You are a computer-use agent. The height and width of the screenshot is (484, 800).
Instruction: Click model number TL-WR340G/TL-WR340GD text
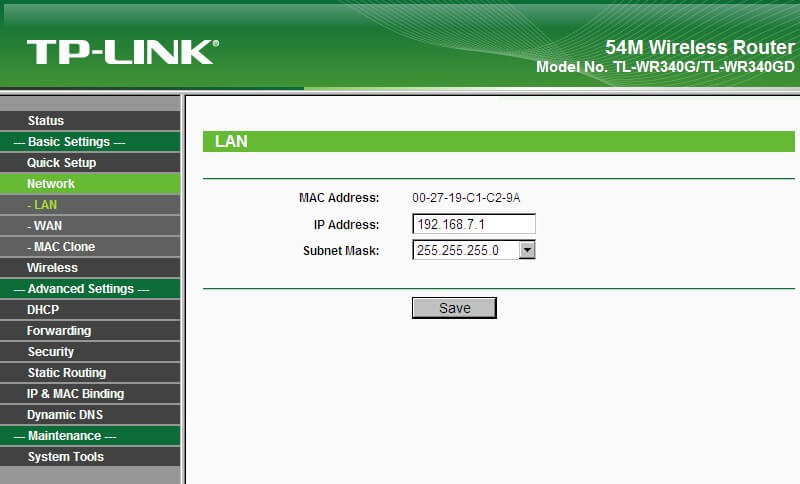[704, 67]
